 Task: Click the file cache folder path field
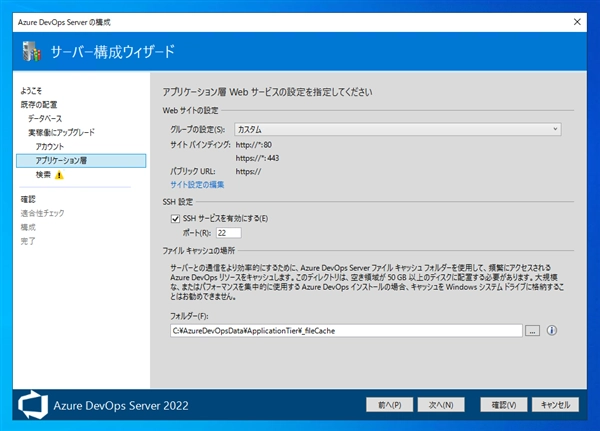tap(346, 331)
